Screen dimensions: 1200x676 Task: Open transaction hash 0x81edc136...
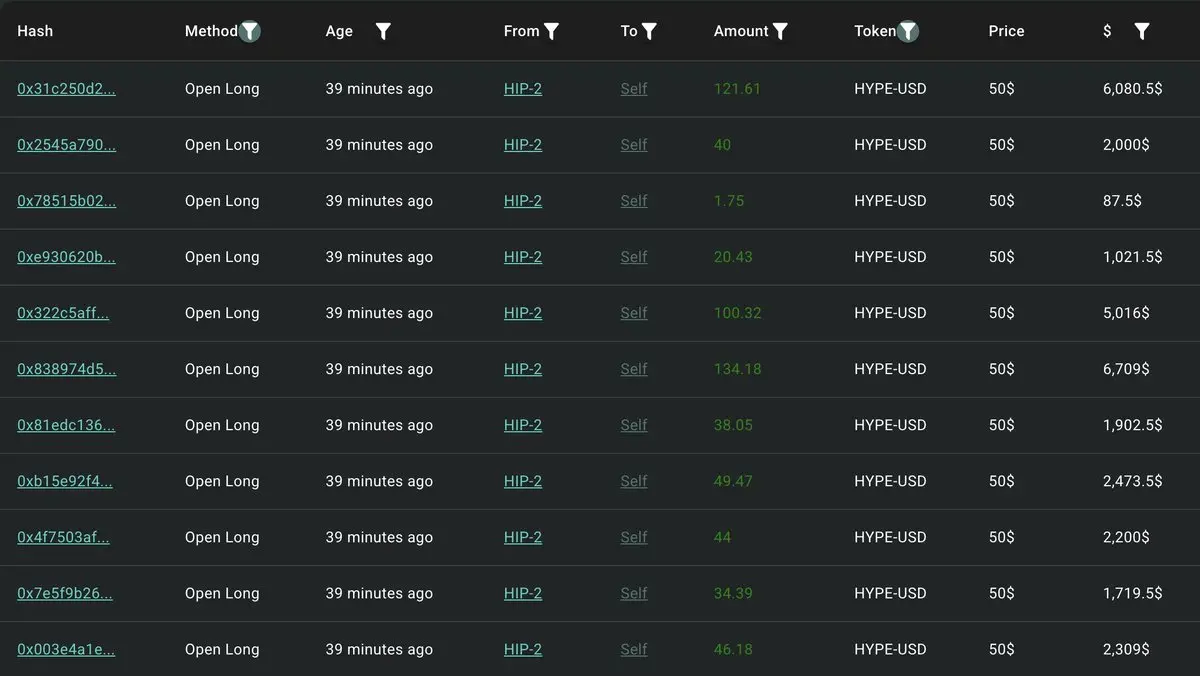click(66, 425)
